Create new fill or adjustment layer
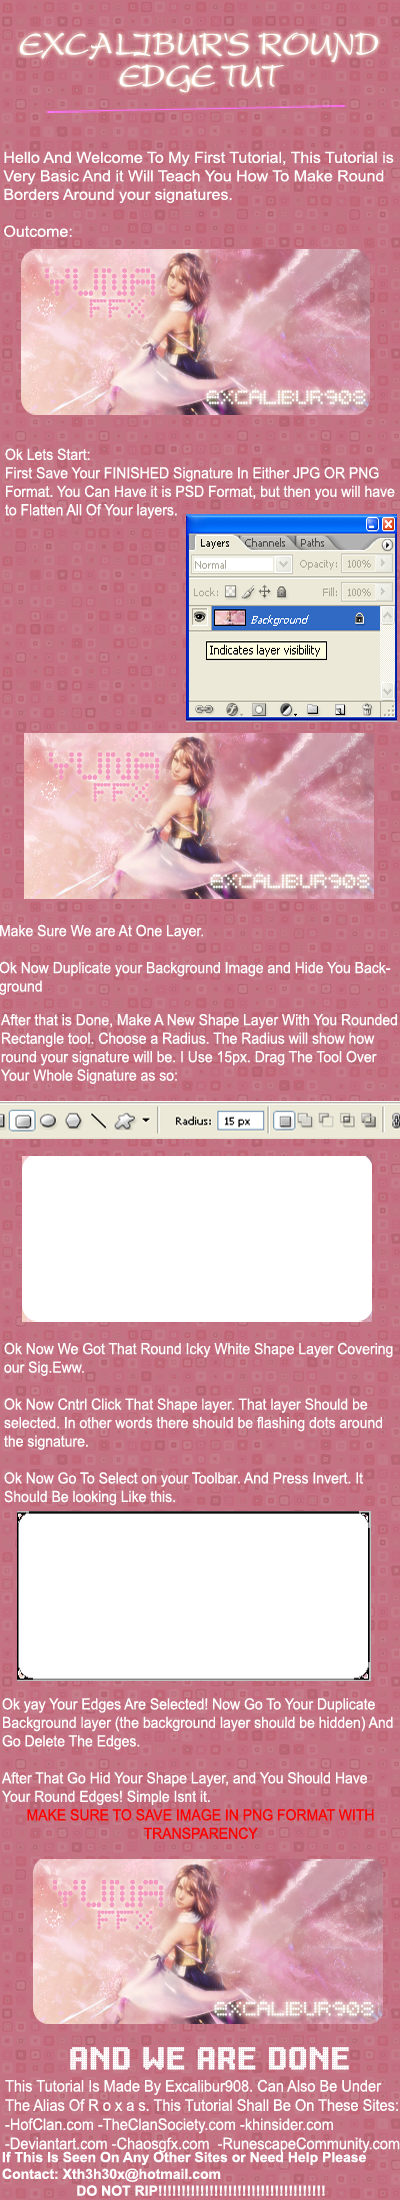 point(287,709)
